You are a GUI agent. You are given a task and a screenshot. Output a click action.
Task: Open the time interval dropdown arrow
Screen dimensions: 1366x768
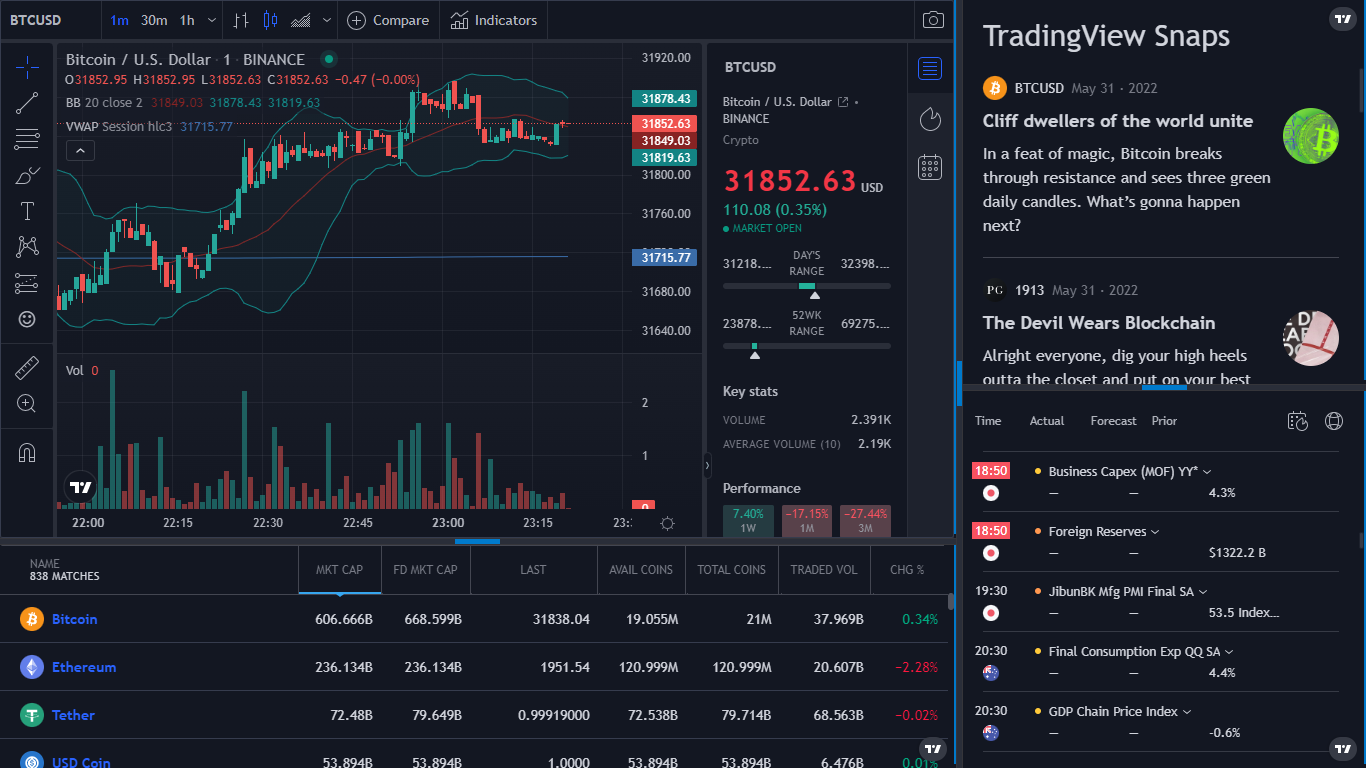tap(212, 20)
